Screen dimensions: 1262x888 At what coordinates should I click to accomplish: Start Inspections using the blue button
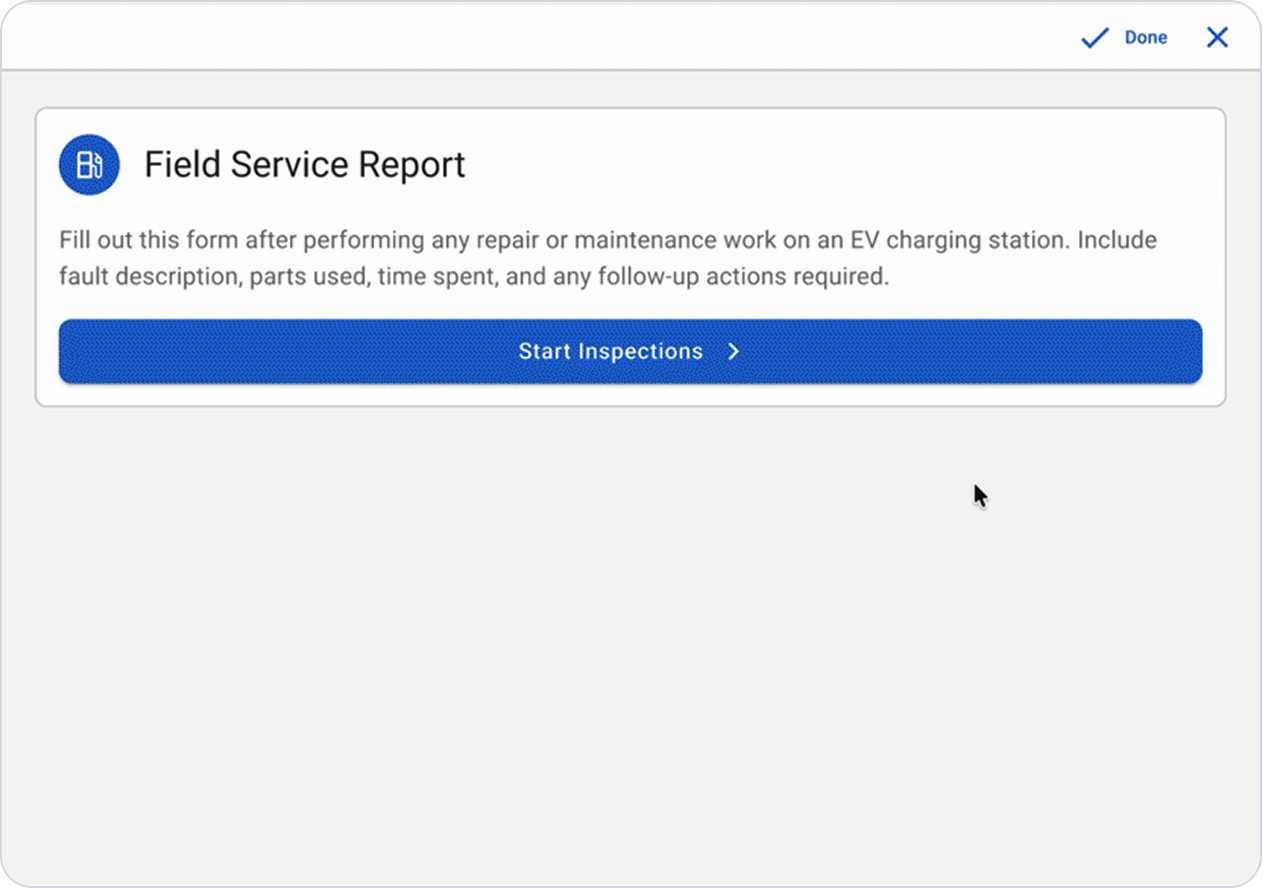coord(630,351)
